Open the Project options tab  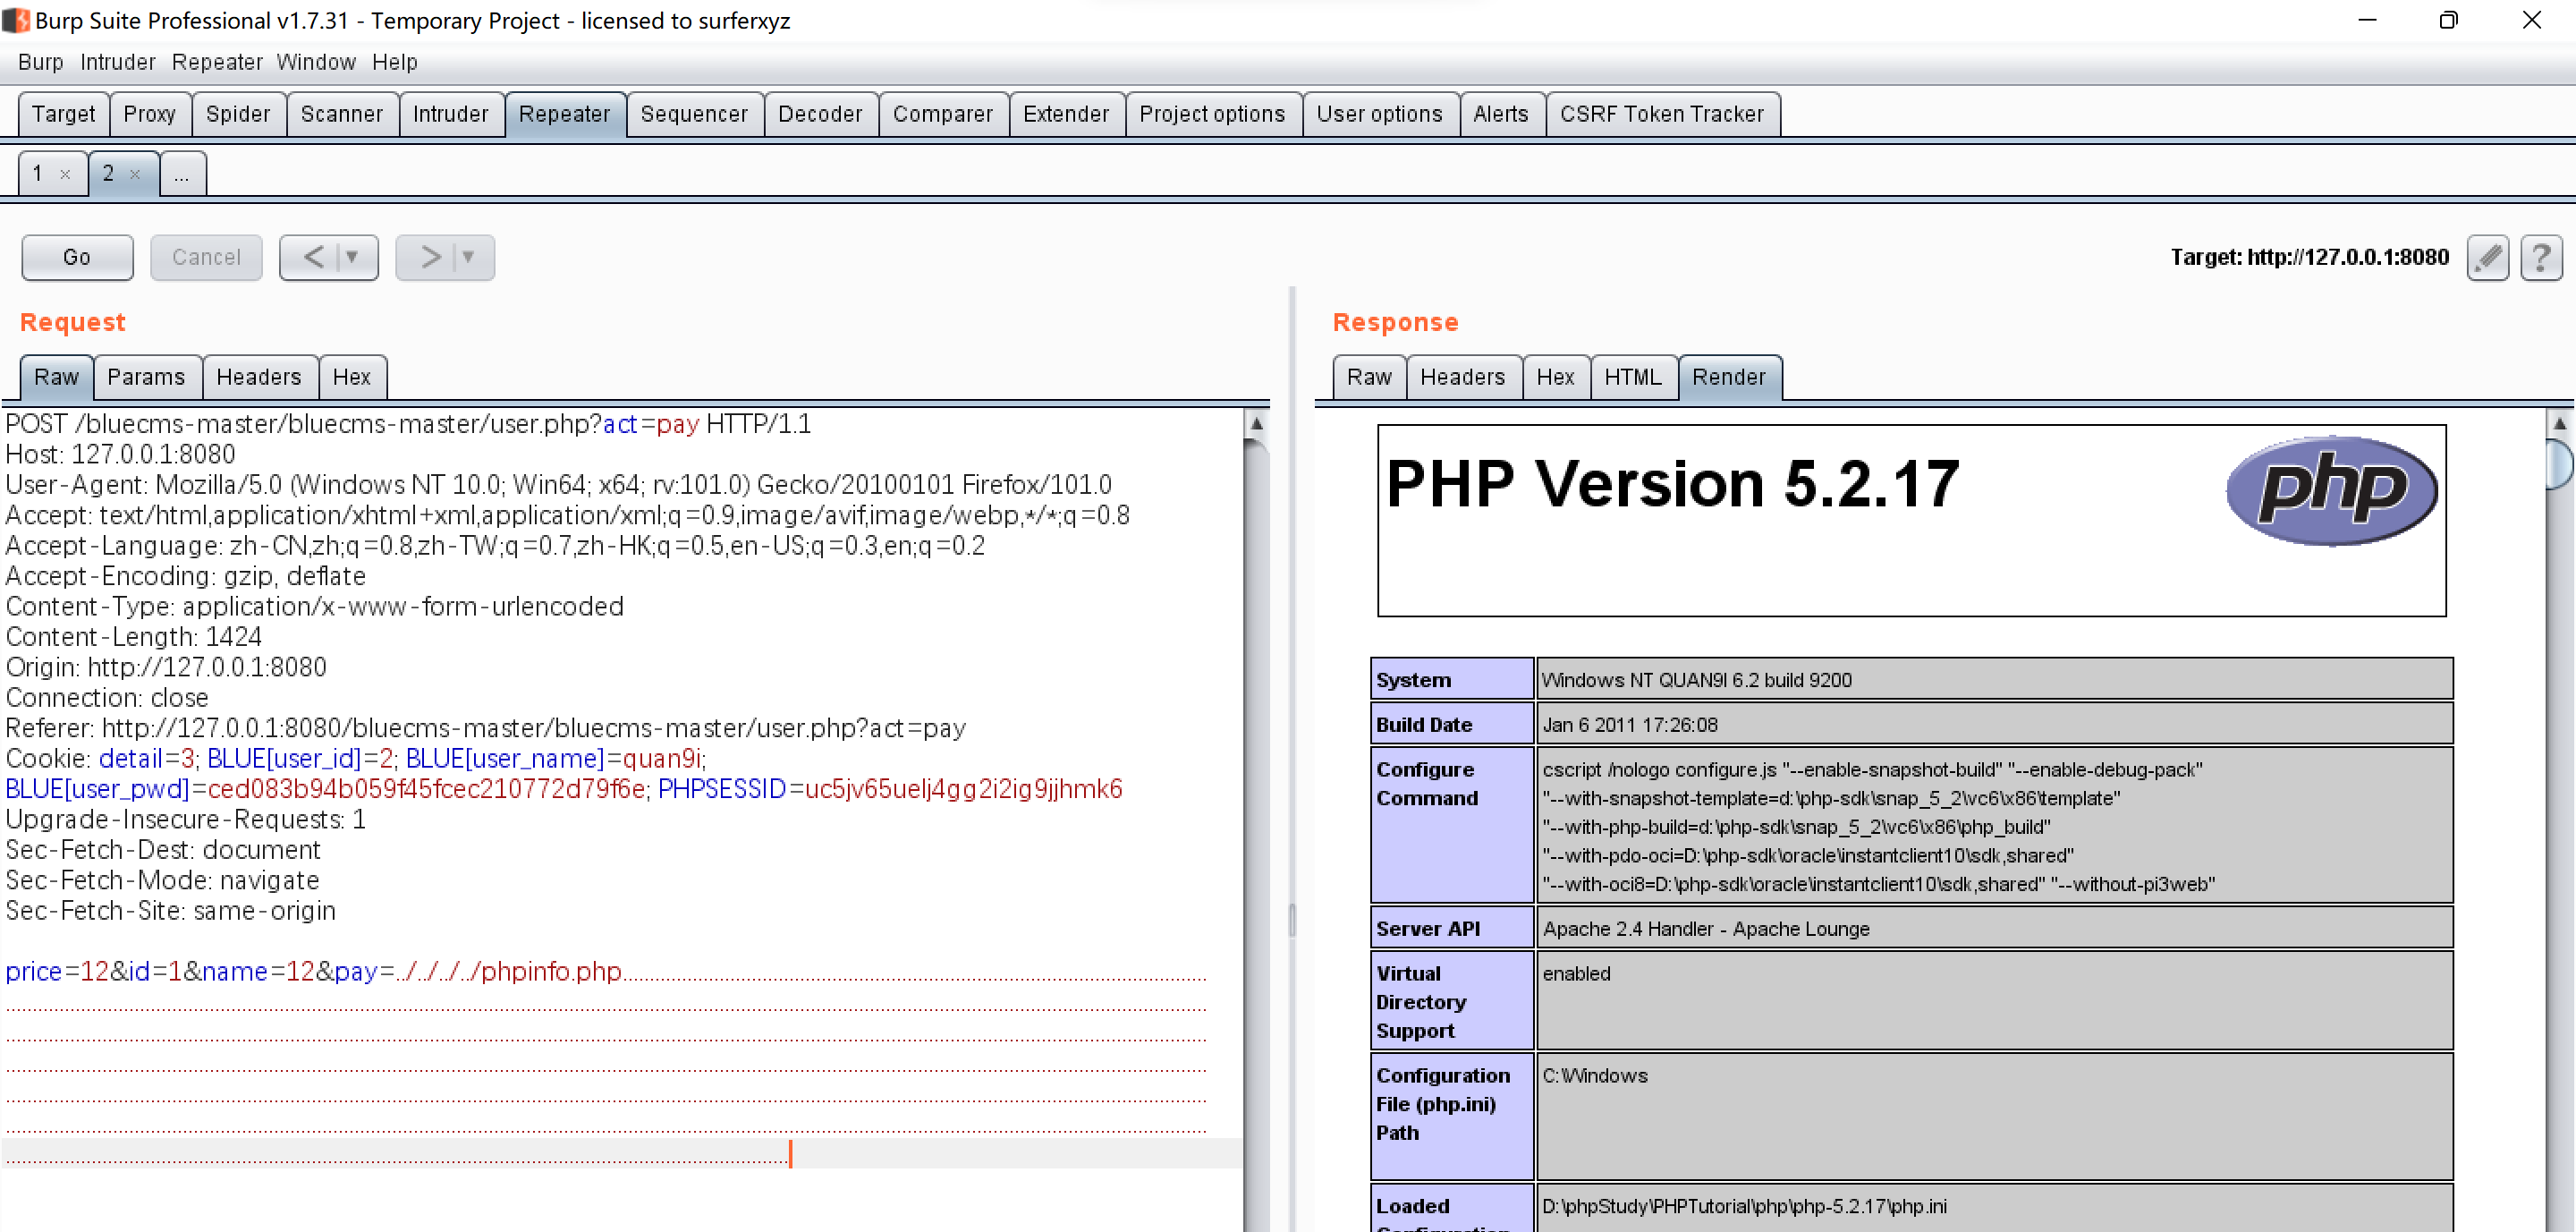(1213, 114)
